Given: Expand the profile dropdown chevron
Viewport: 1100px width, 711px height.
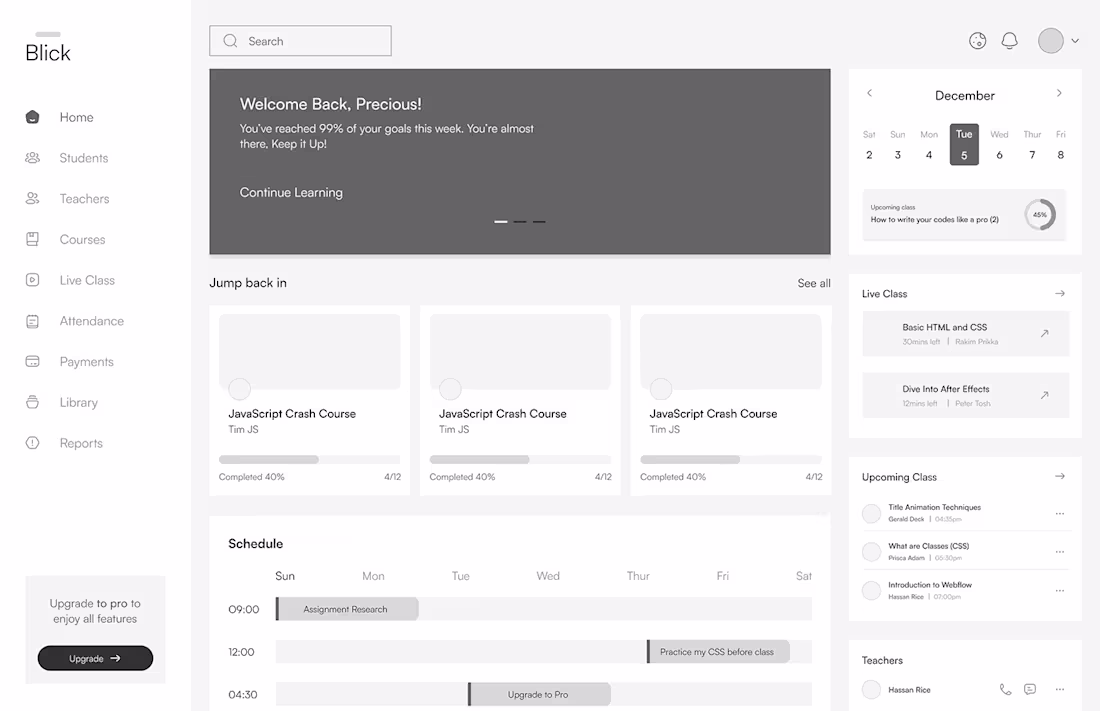Looking at the screenshot, I should tap(1075, 41).
